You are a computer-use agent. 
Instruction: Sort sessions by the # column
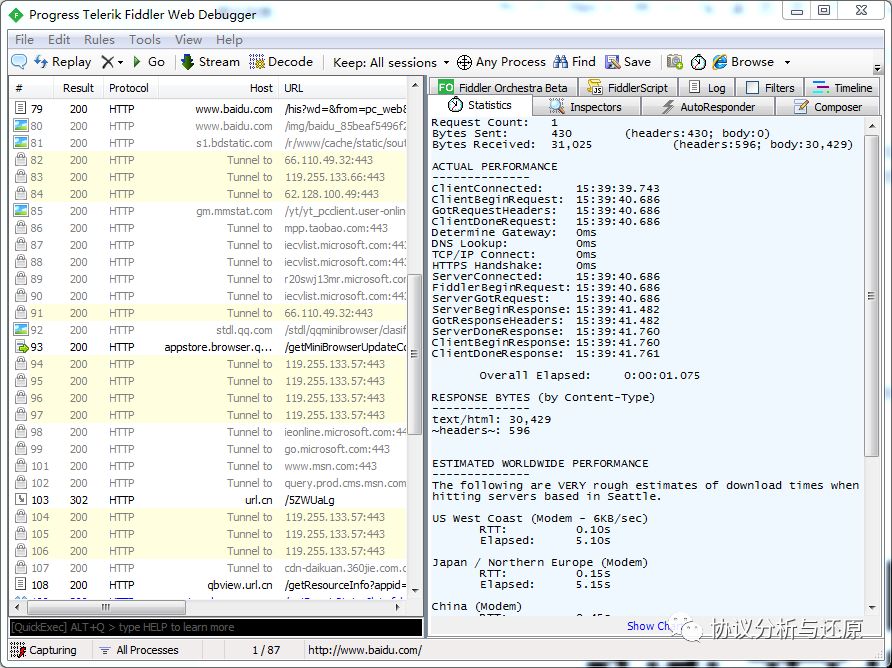pyautogui.click(x=31, y=88)
